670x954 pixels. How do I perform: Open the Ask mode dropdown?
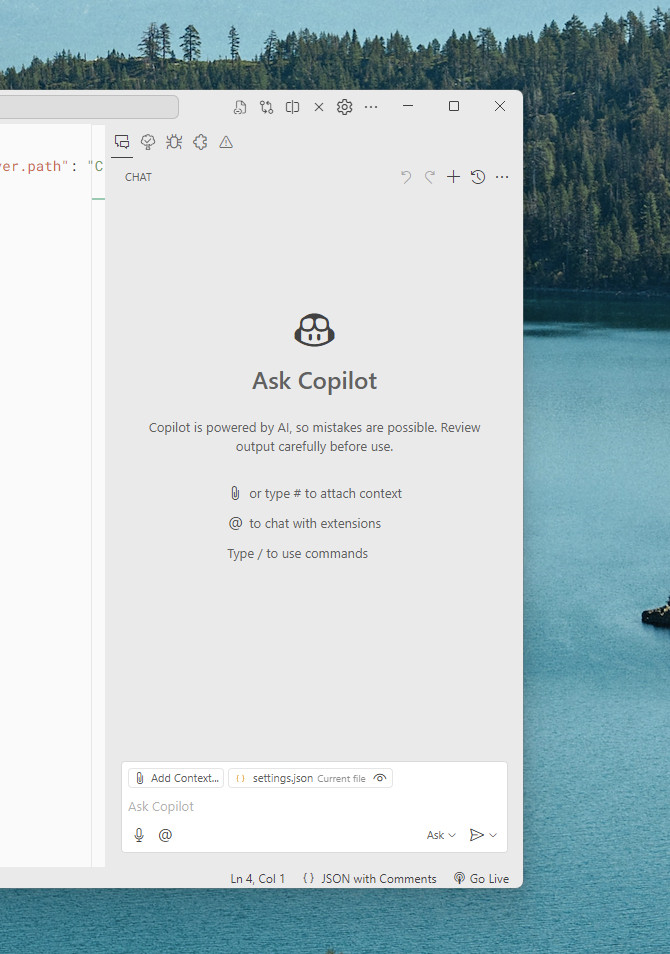[441, 835]
